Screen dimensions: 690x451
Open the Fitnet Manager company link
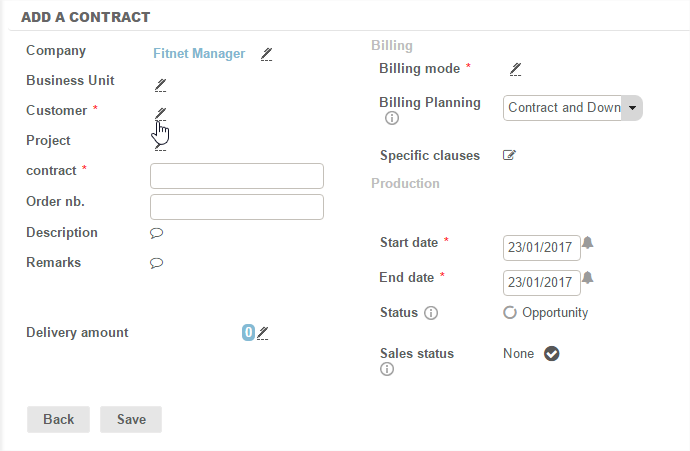point(198,54)
